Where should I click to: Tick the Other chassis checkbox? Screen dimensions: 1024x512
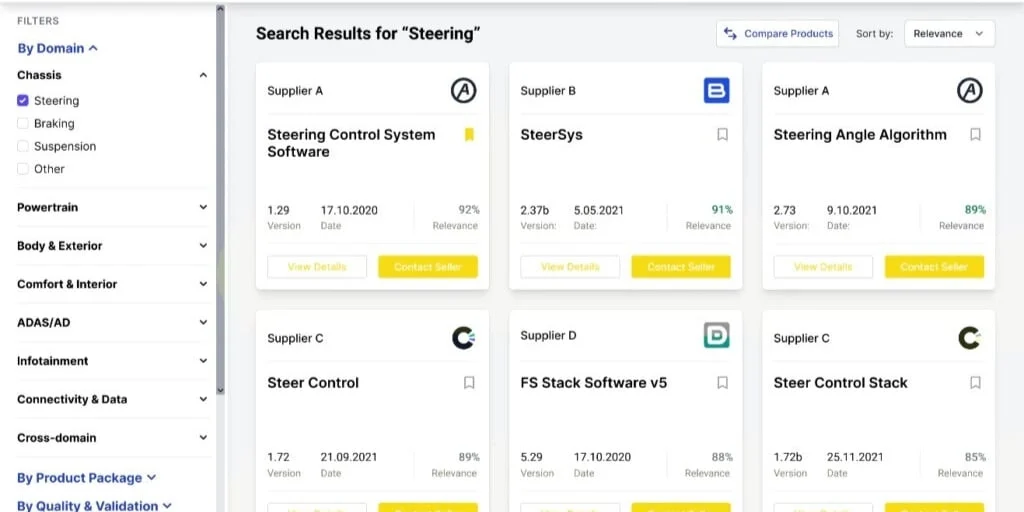23,169
